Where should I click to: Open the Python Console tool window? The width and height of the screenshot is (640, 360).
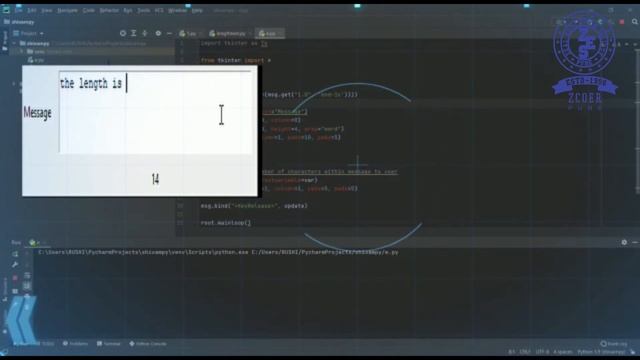tap(148, 344)
